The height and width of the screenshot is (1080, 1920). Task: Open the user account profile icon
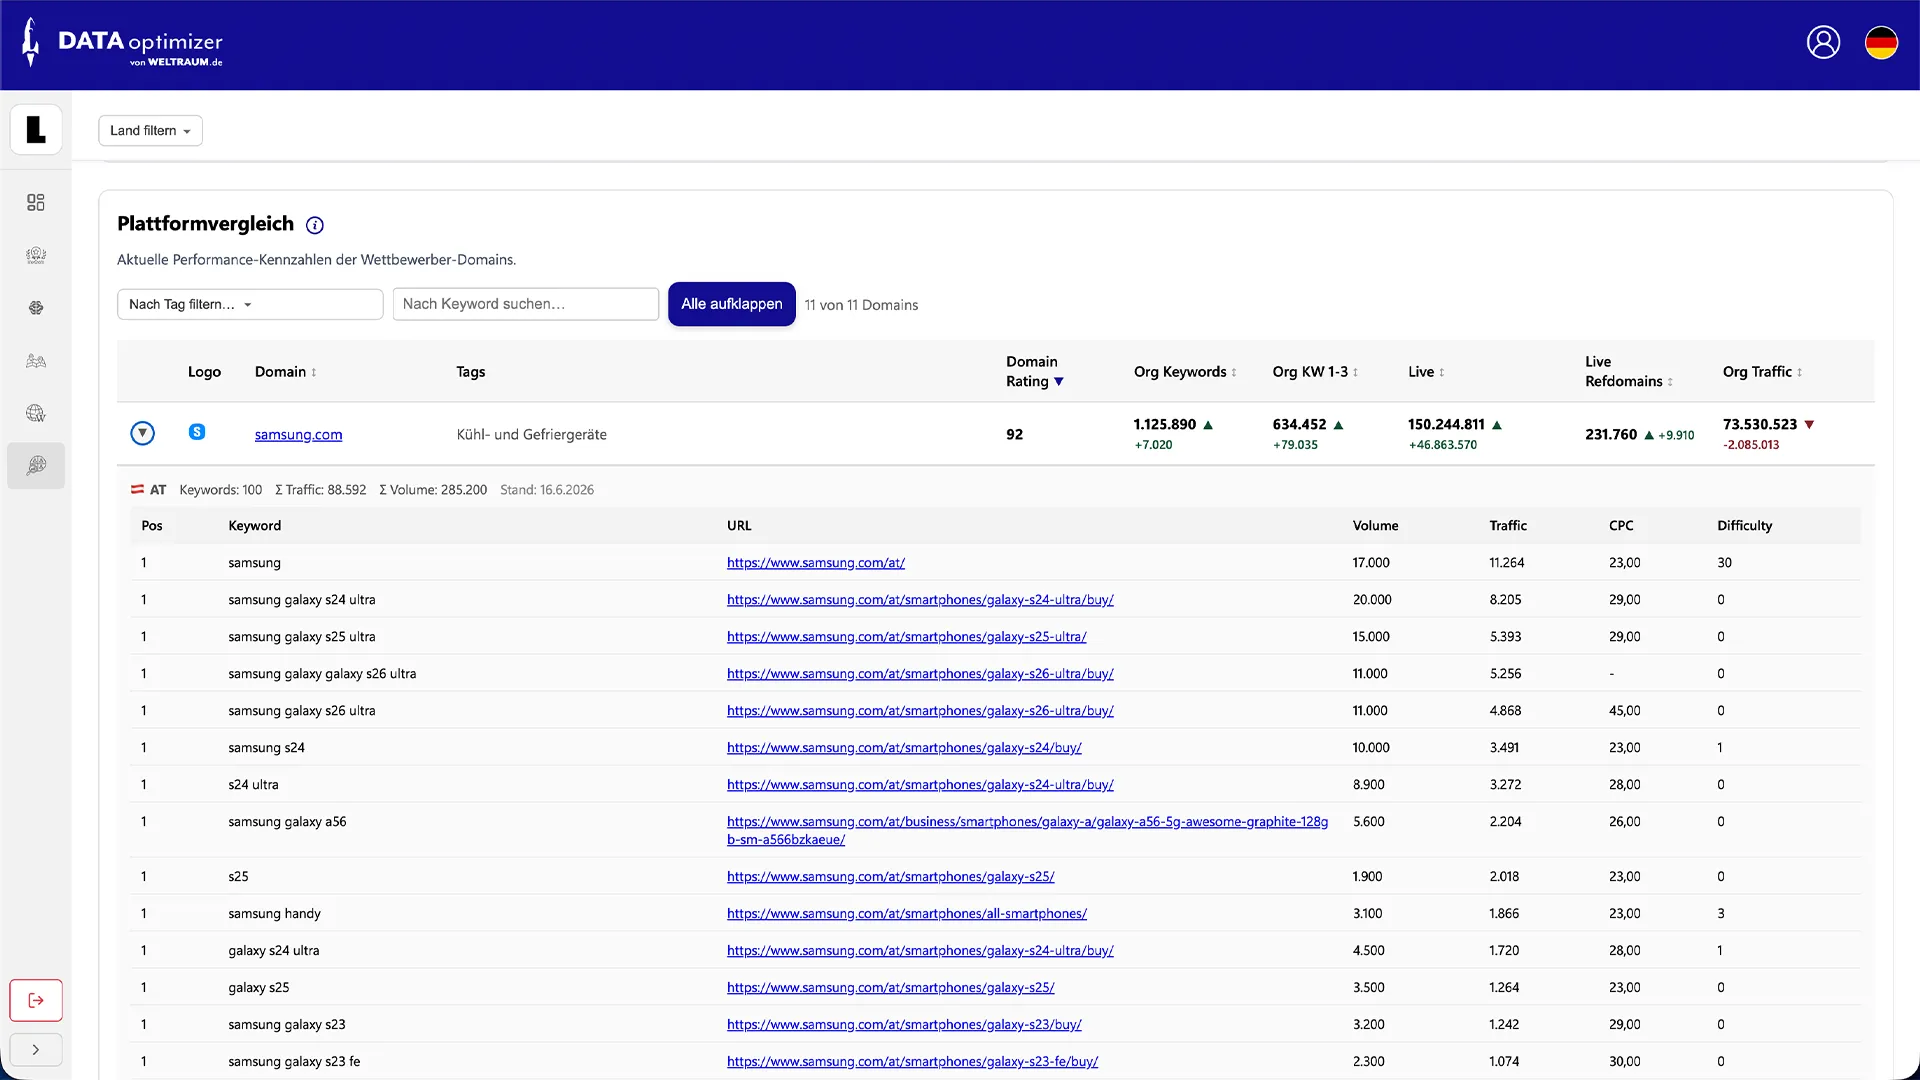point(1823,43)
